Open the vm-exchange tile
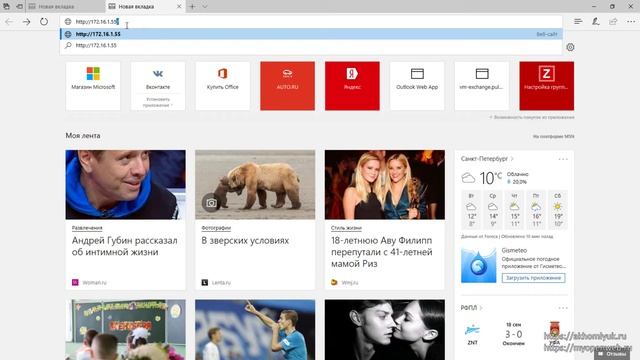 point(482,86)
